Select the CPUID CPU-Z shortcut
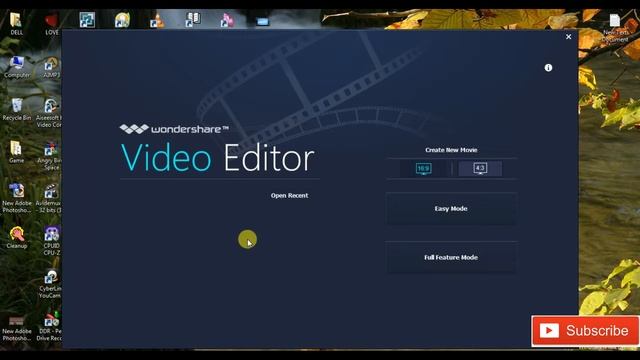Viewport: 640px width, 360px height. (52, 241)
